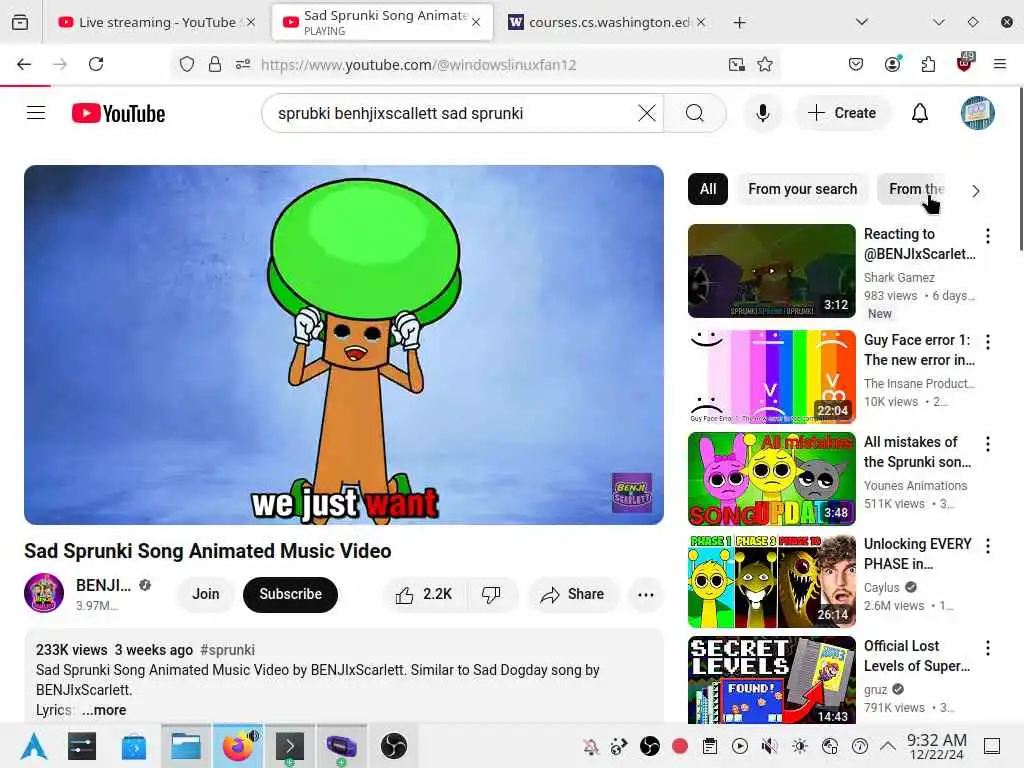Open options for All mistakes of Sprunki video
The height and width of the screenshot is (768, 1024).
988,444
